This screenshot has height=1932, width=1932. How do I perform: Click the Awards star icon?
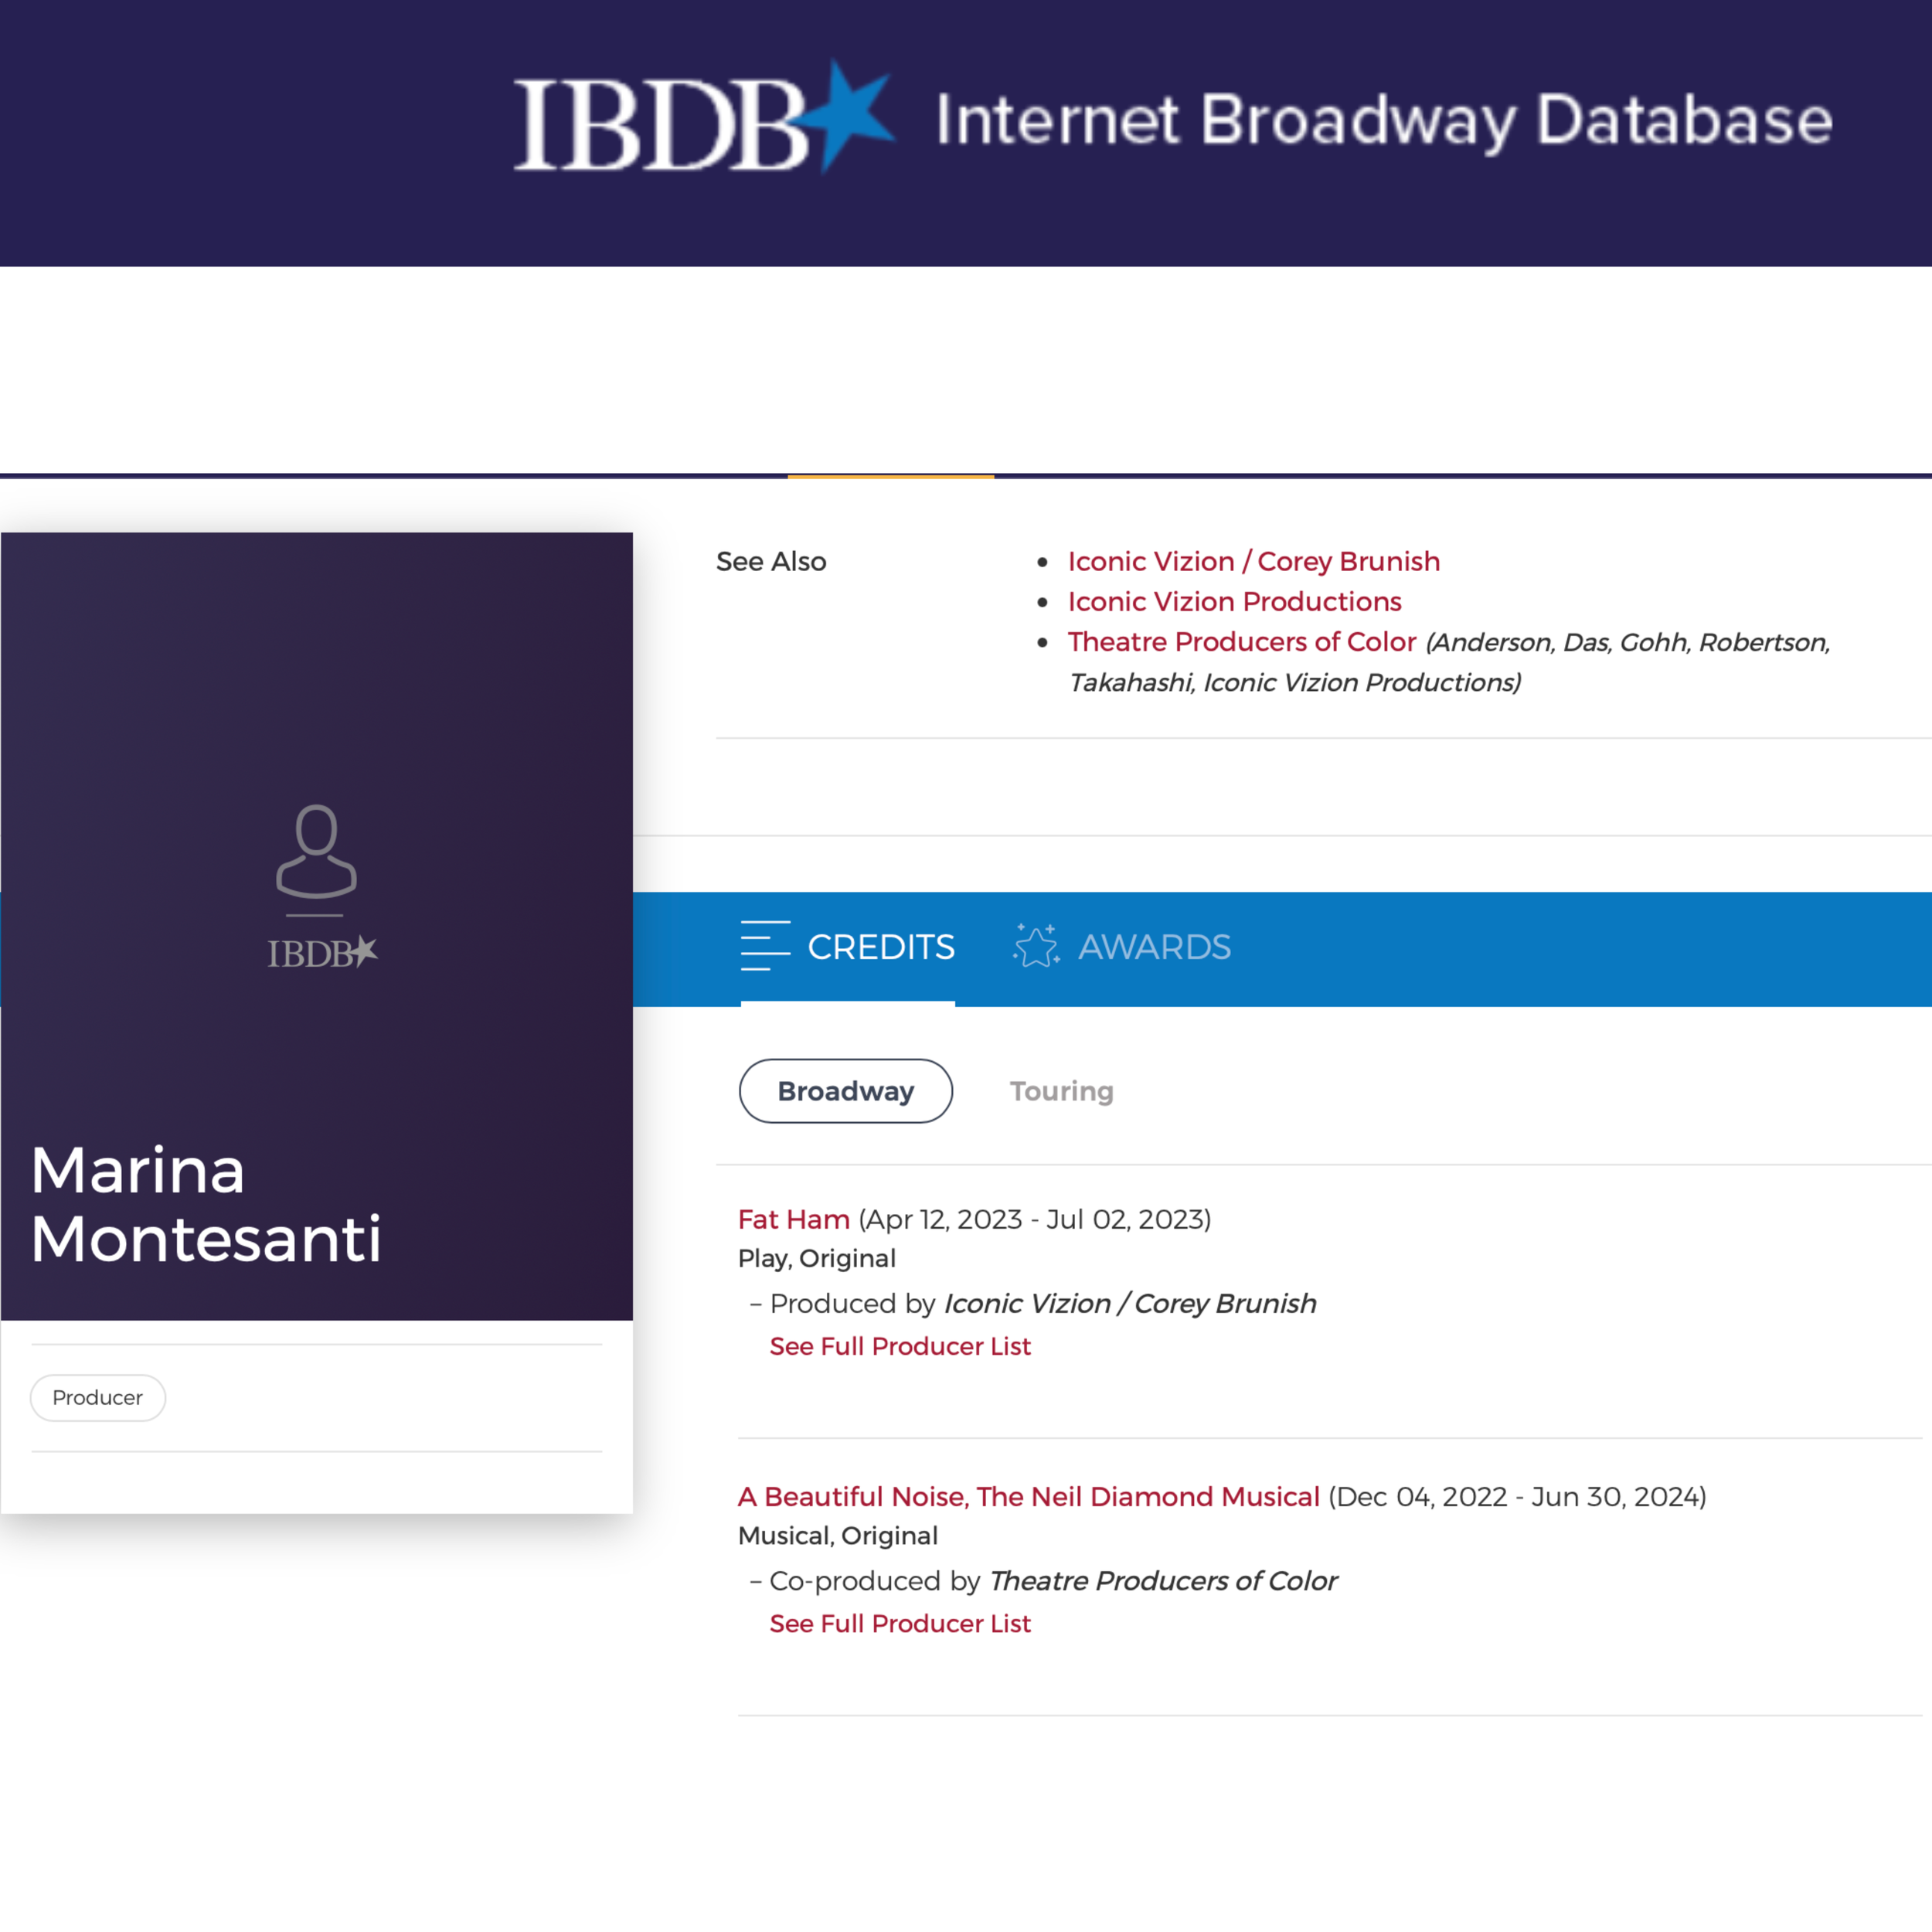pyautogui.click(x=1035, y=945)
